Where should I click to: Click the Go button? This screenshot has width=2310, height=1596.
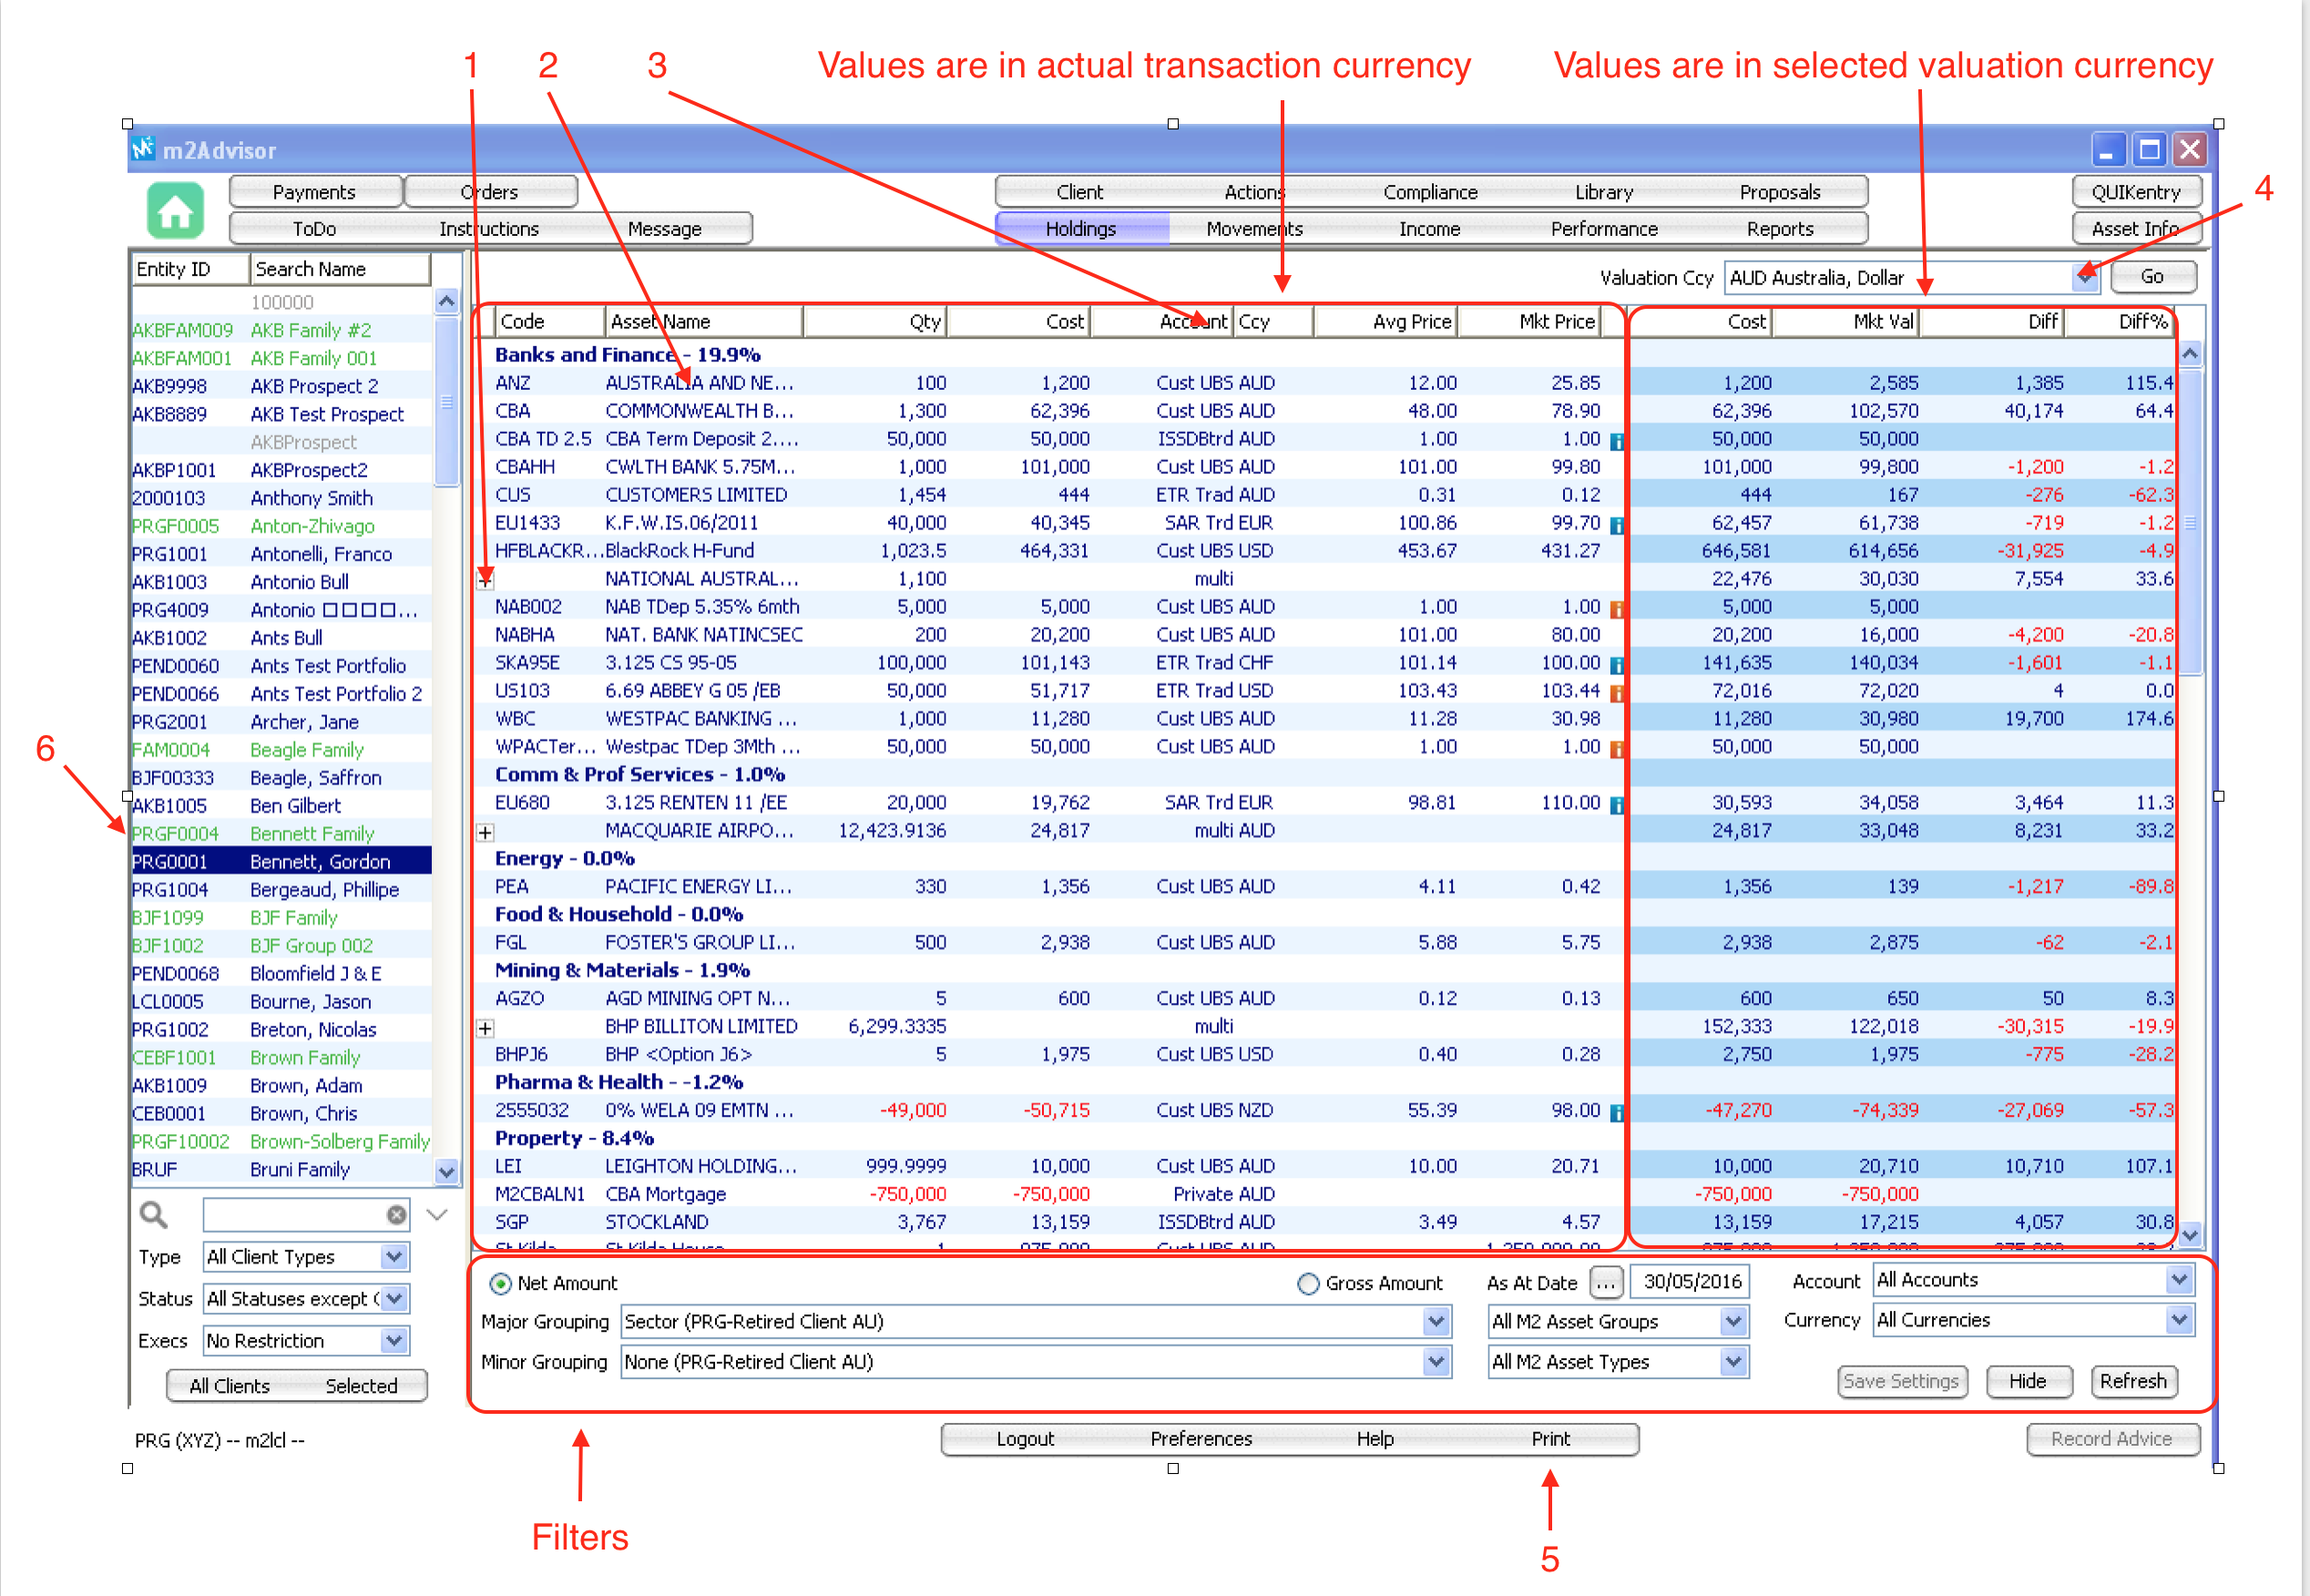click(x=2152, y=276)
